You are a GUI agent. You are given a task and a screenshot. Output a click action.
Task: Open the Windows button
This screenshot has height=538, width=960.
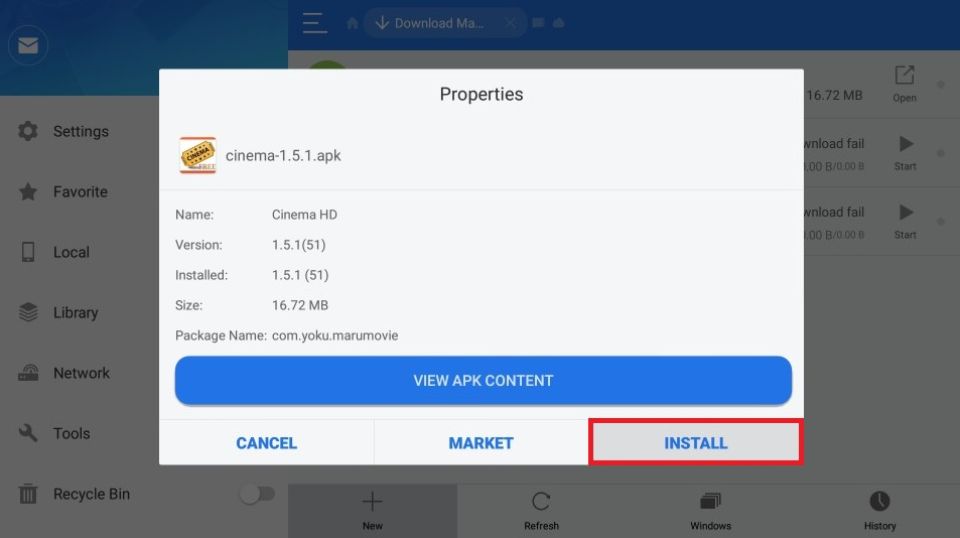coord(710,510)
